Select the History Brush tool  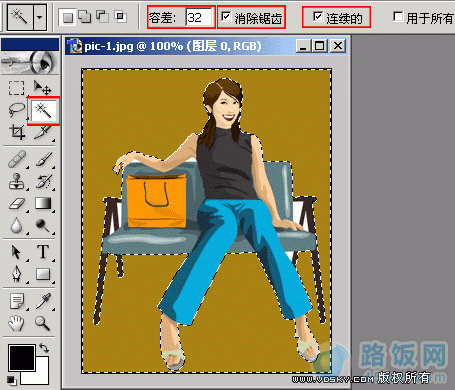coord(44,181)
